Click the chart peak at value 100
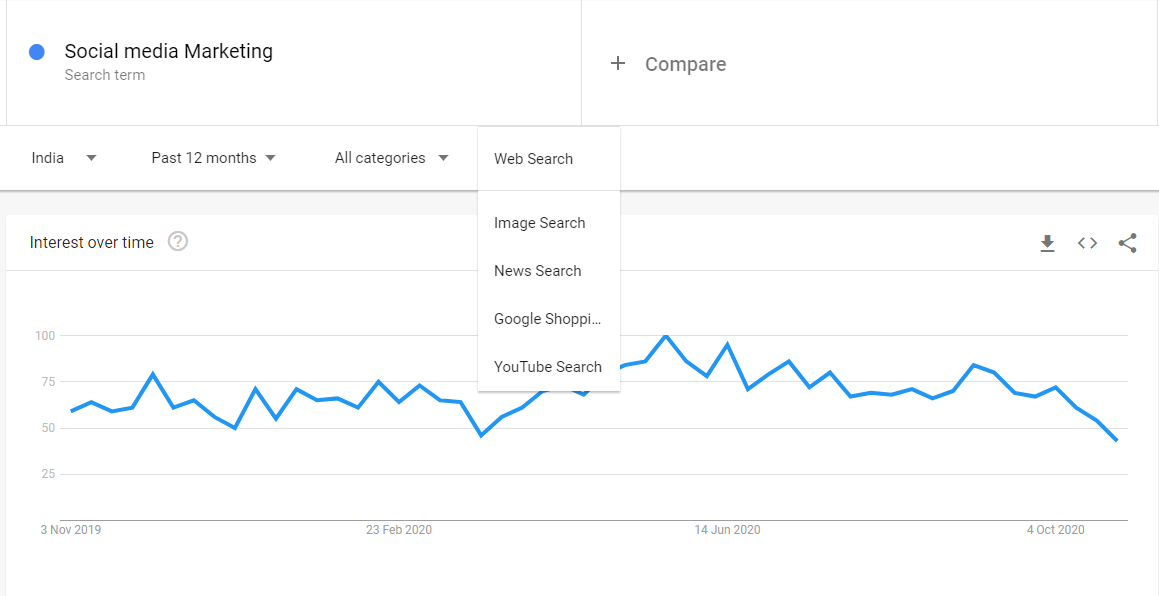Image resolution: width=1159 pixels, height=596 pixels. coord(665,336)
